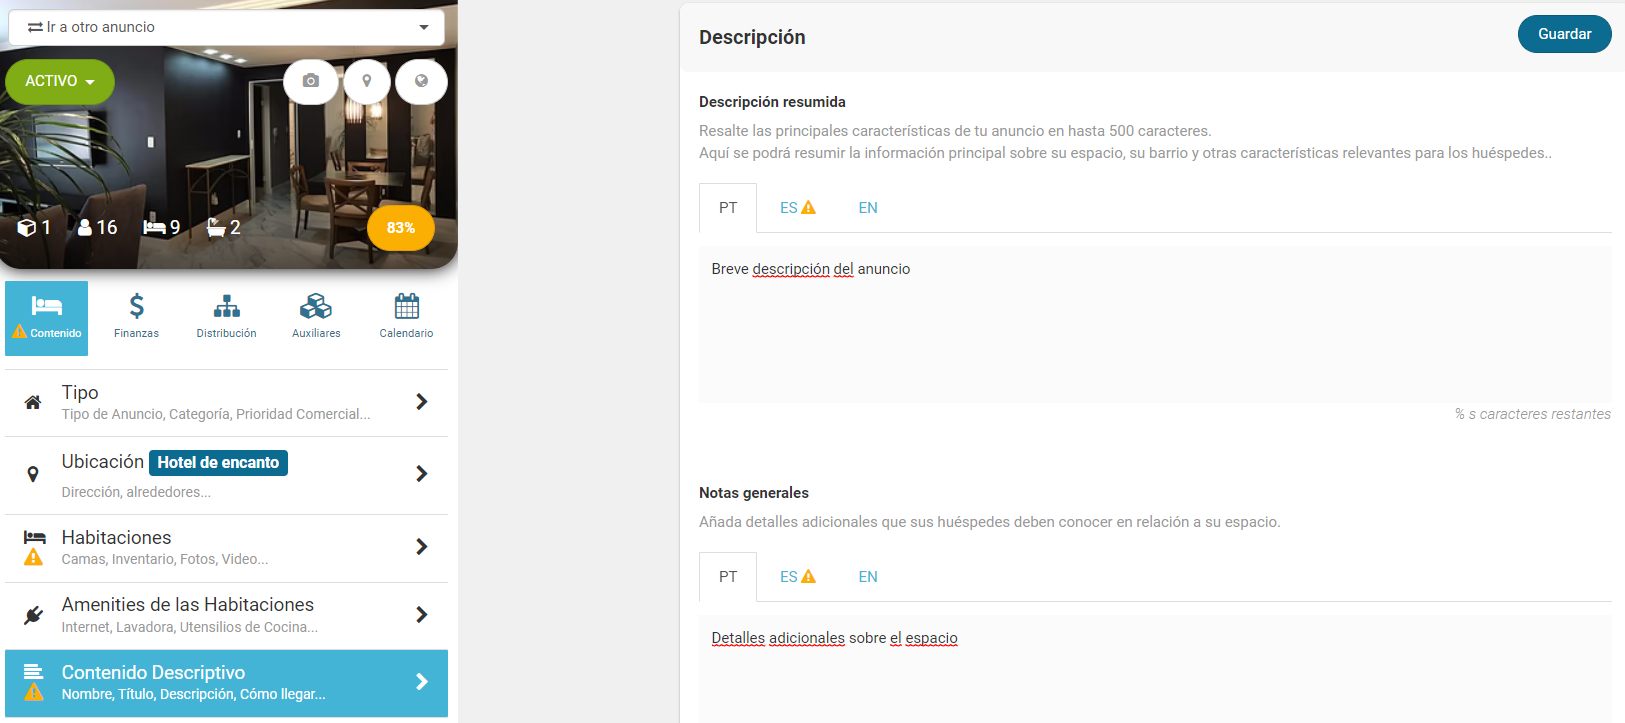The height and width of the screenshot is (723, 1625).
Task: Switch to the Calendario tab
Action: click(406, 318)
